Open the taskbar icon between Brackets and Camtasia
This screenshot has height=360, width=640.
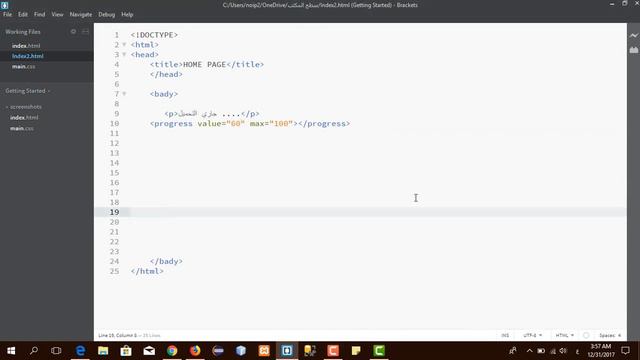coord(310,351)
